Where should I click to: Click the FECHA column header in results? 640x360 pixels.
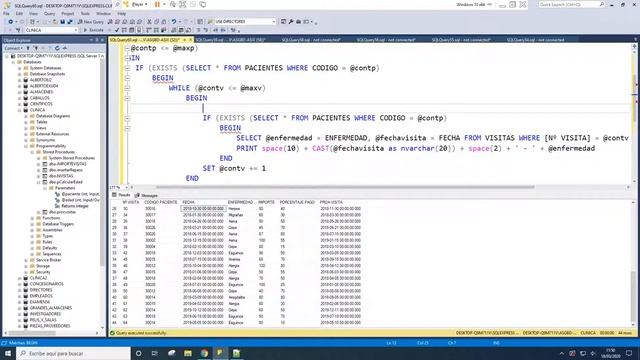188,202
